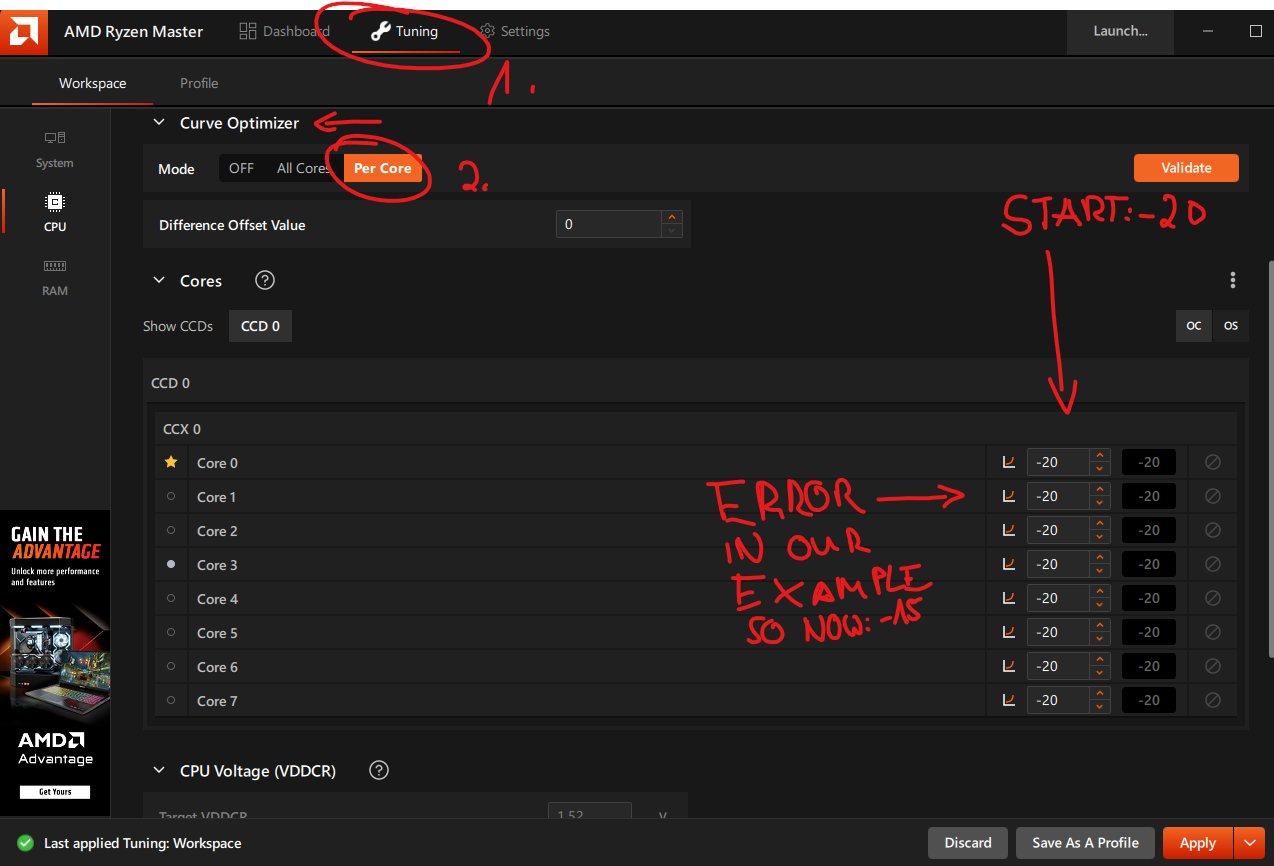Click Save As A Profile
This screenshot has height=866, width=1274.
[x=1085, y=843]
